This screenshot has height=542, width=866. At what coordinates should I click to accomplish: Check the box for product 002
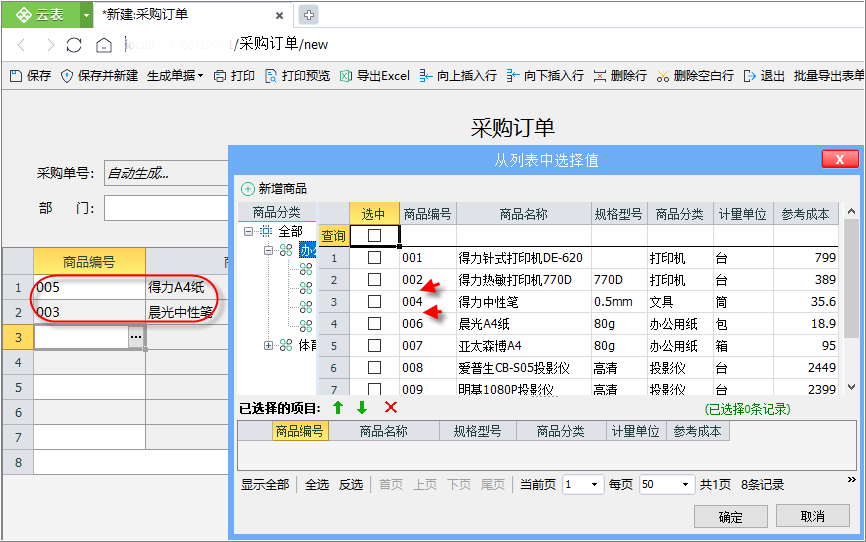374,280
